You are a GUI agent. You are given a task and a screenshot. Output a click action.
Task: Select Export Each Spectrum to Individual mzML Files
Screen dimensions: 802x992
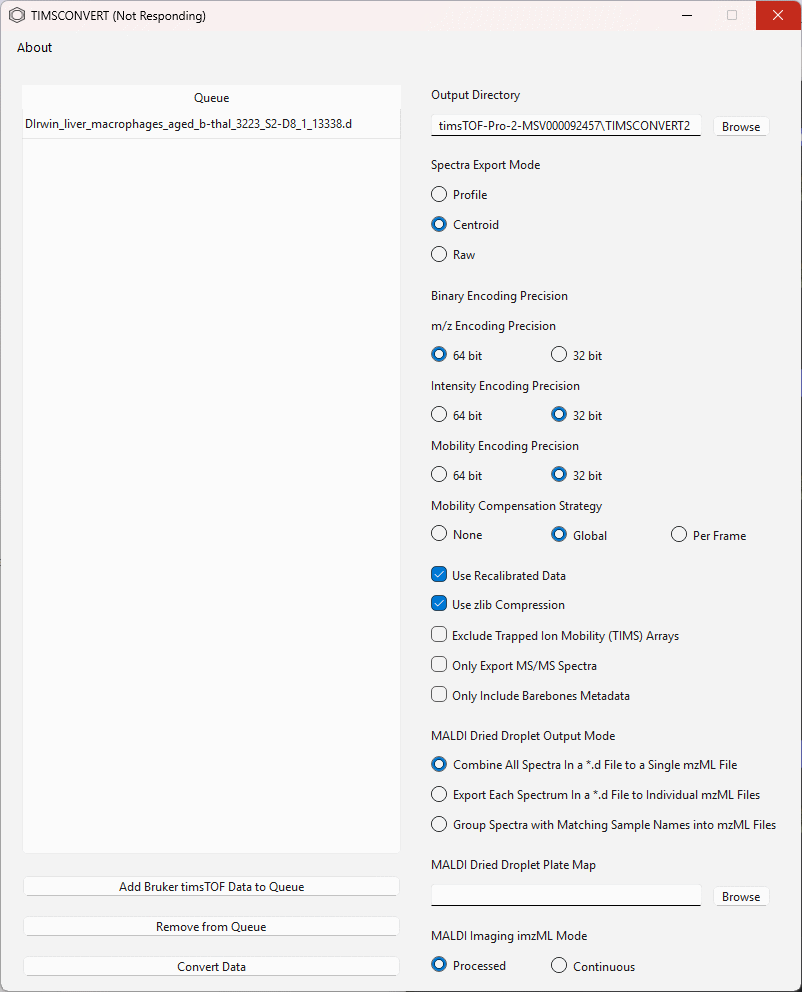[439, 794]
